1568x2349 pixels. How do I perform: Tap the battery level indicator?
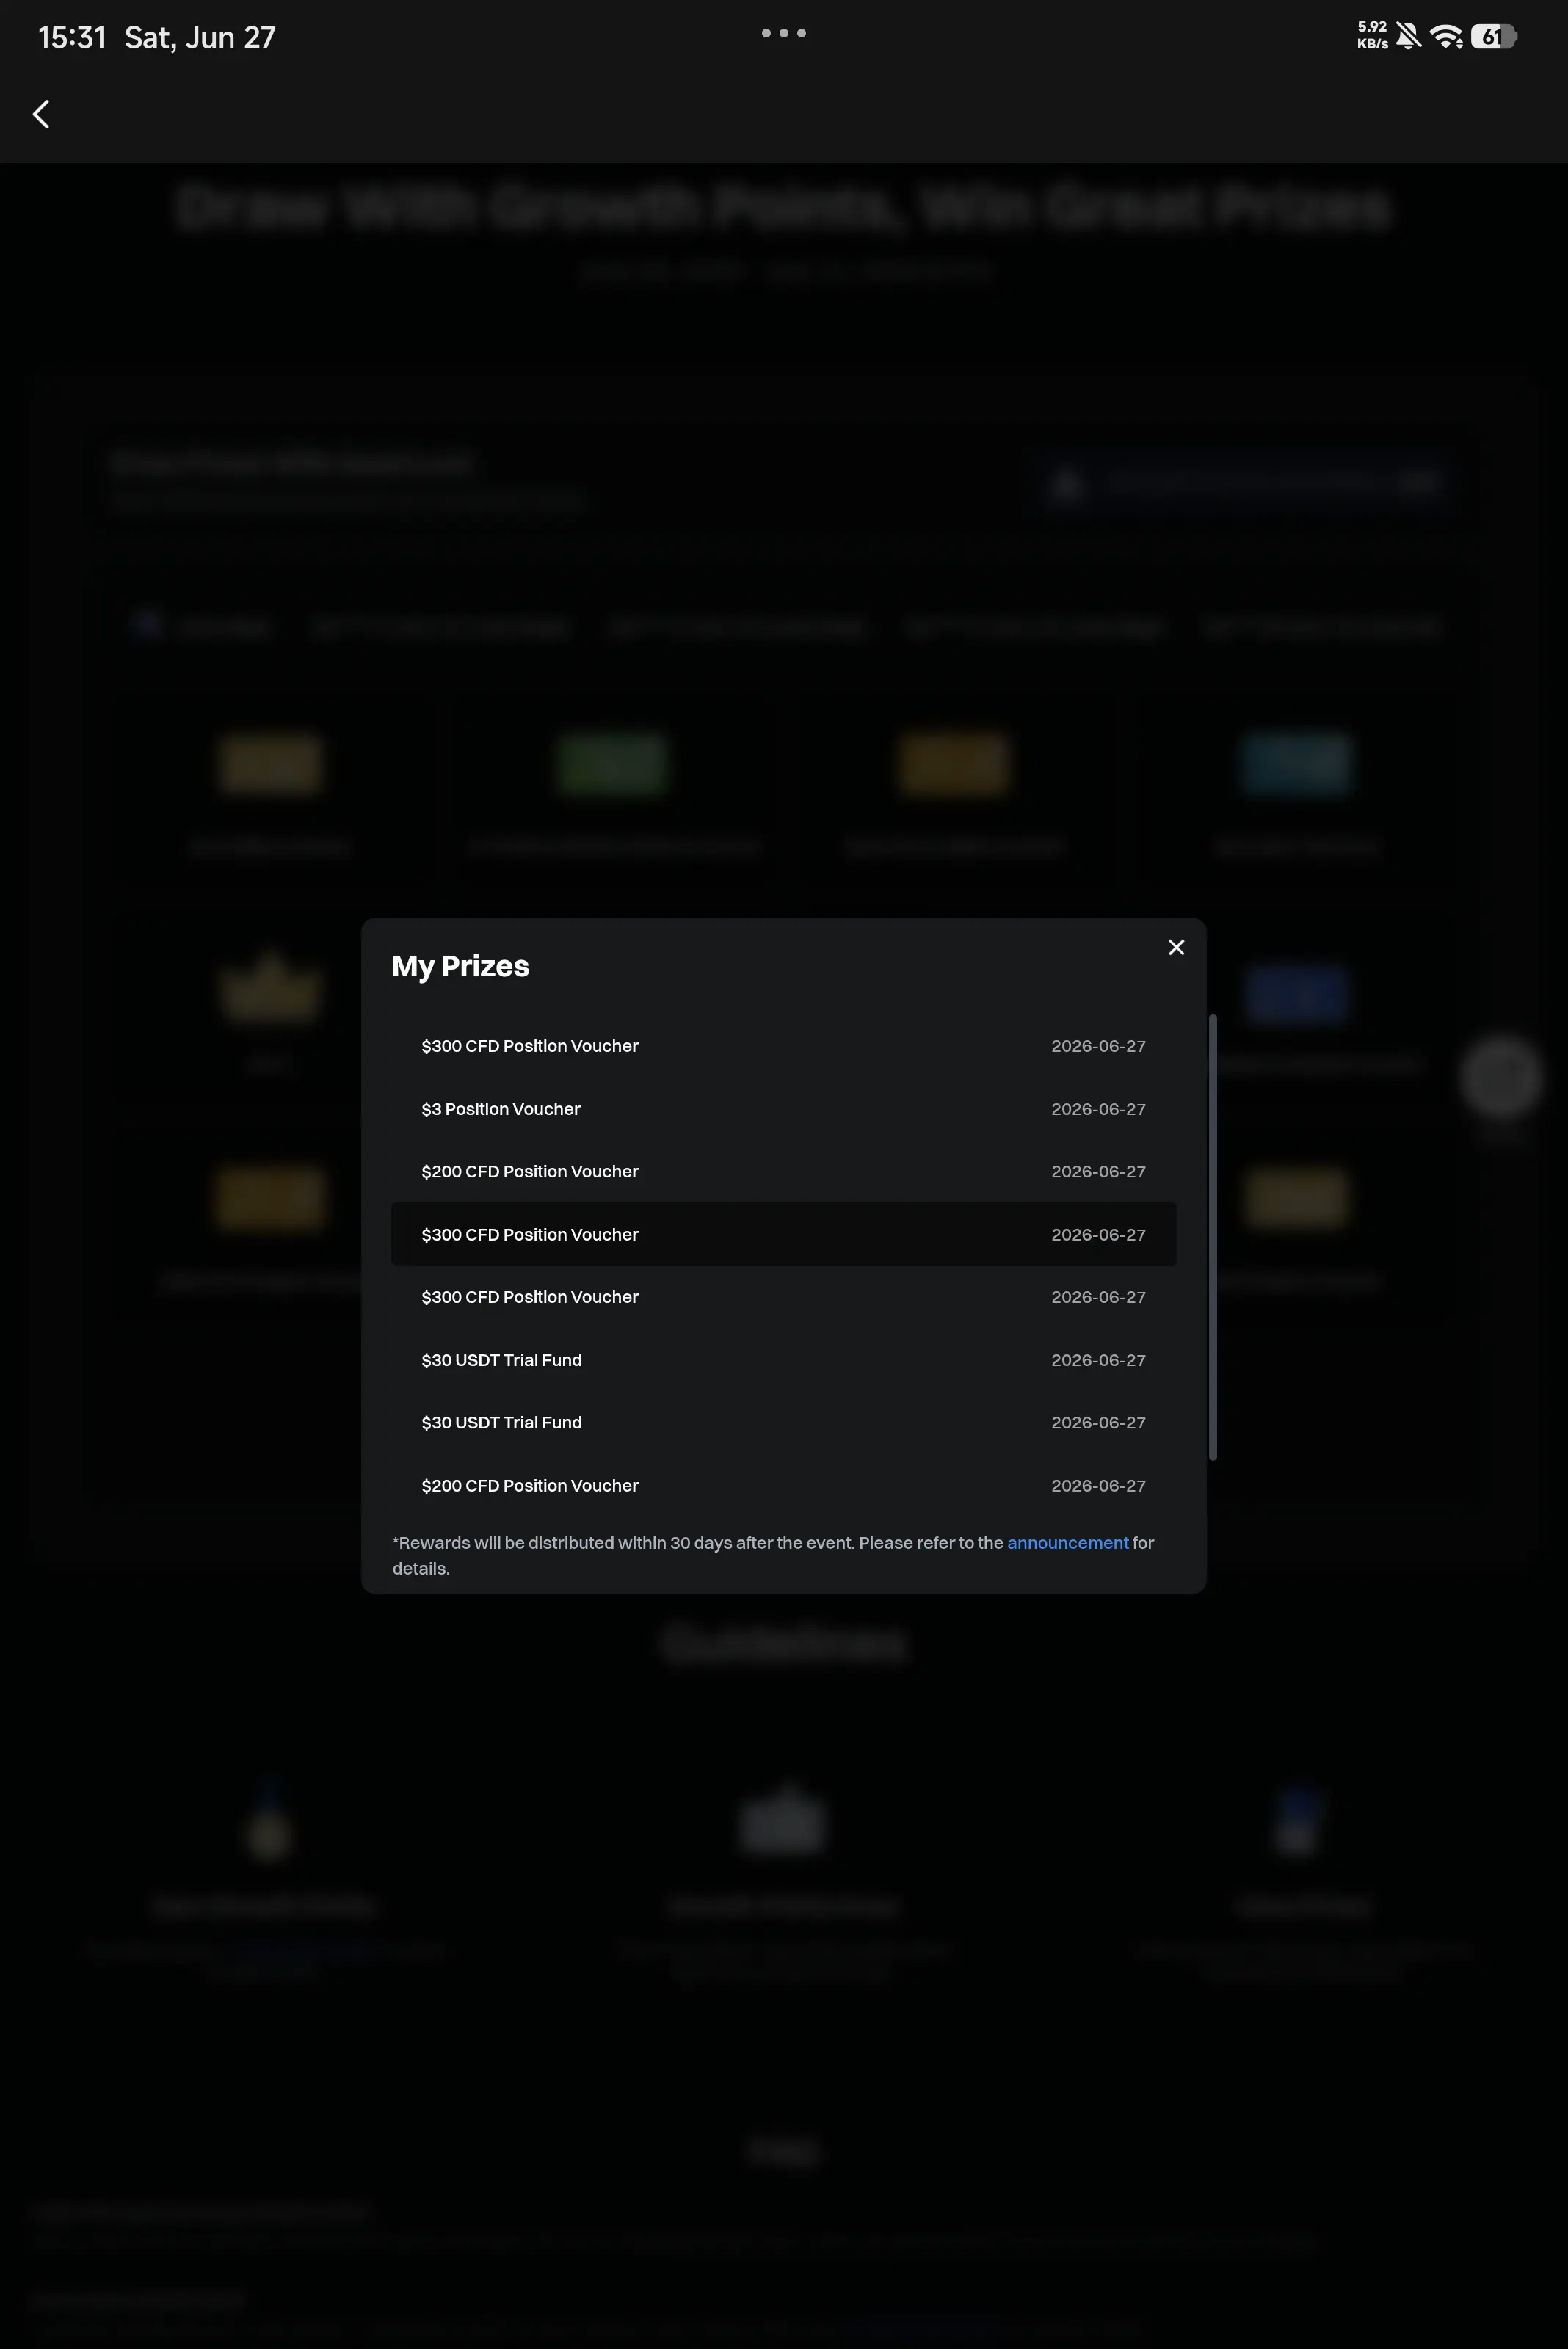(1494, 37)
